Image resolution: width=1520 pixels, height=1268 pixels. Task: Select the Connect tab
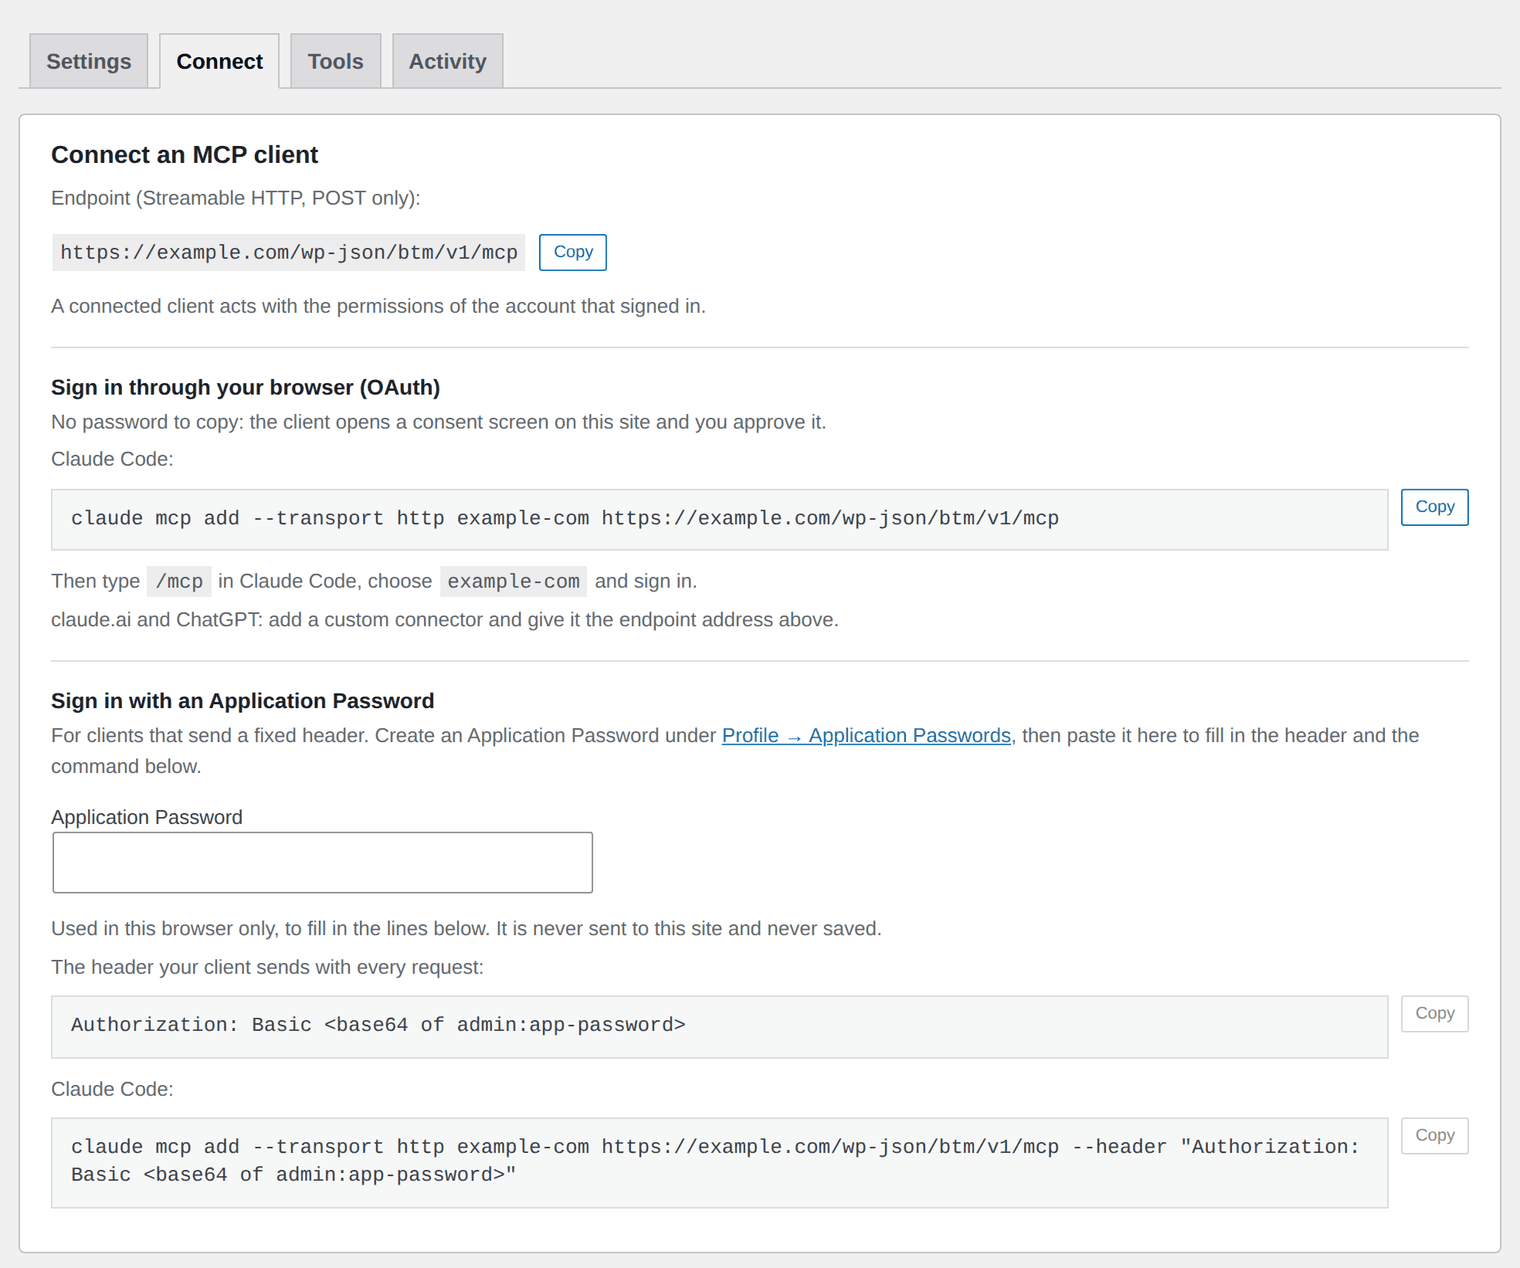(219, 61)
